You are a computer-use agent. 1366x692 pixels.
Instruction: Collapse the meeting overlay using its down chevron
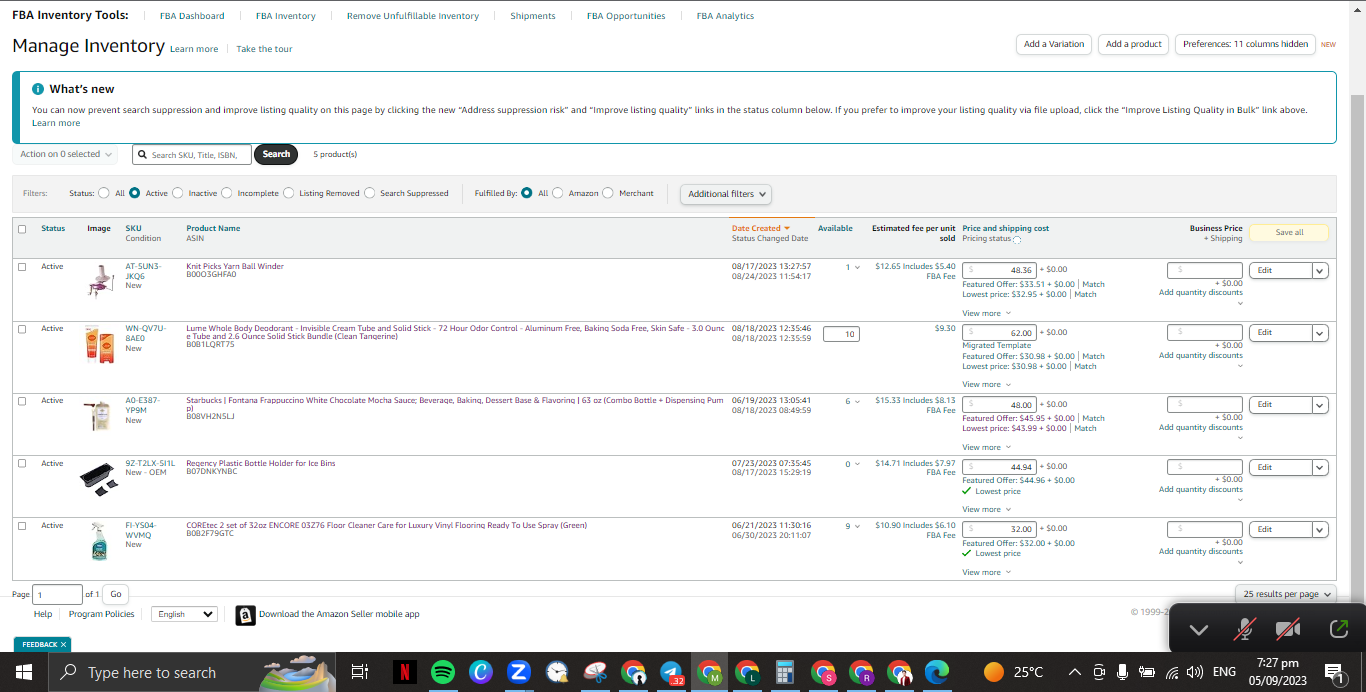[x=1199, y=629]
